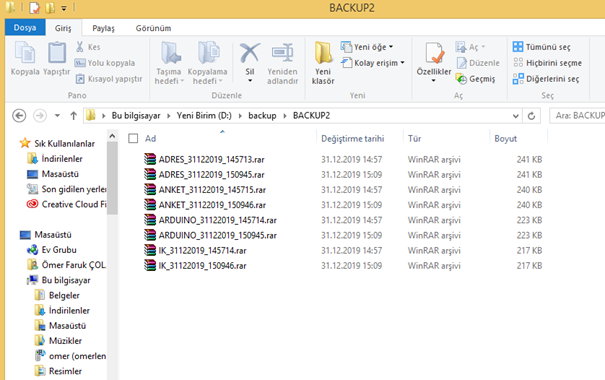The image size is (605, 380).
Task: Click the sidebar vertical scrollbar thumb
Action: pyautogui.click(x=112, y=177)
